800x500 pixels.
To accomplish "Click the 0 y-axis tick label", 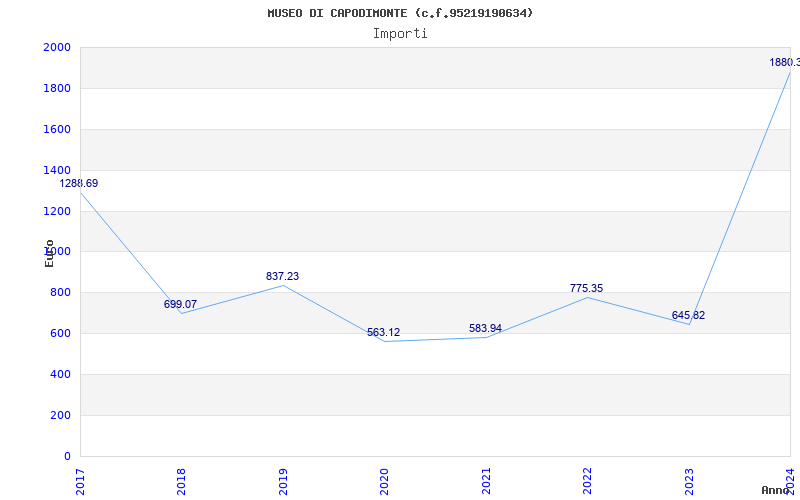I will 67,456.
